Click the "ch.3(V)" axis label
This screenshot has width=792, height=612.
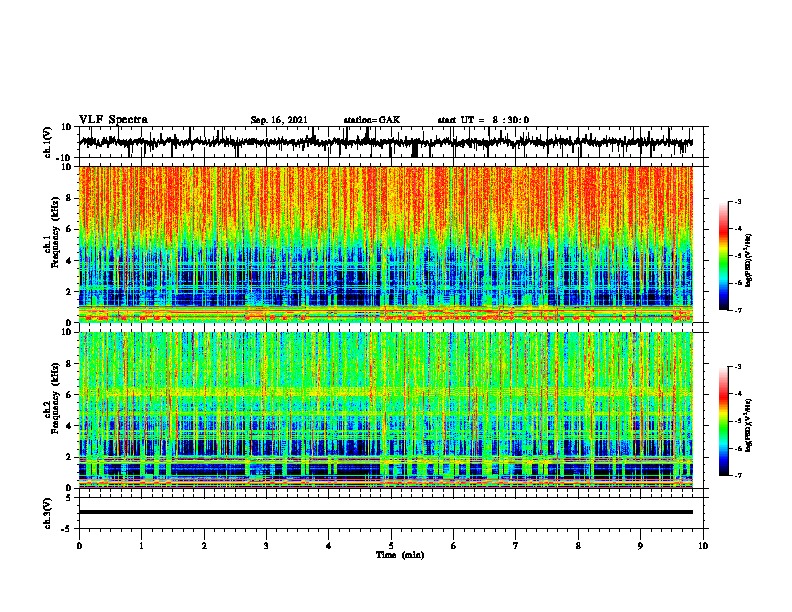pos(47,513)
